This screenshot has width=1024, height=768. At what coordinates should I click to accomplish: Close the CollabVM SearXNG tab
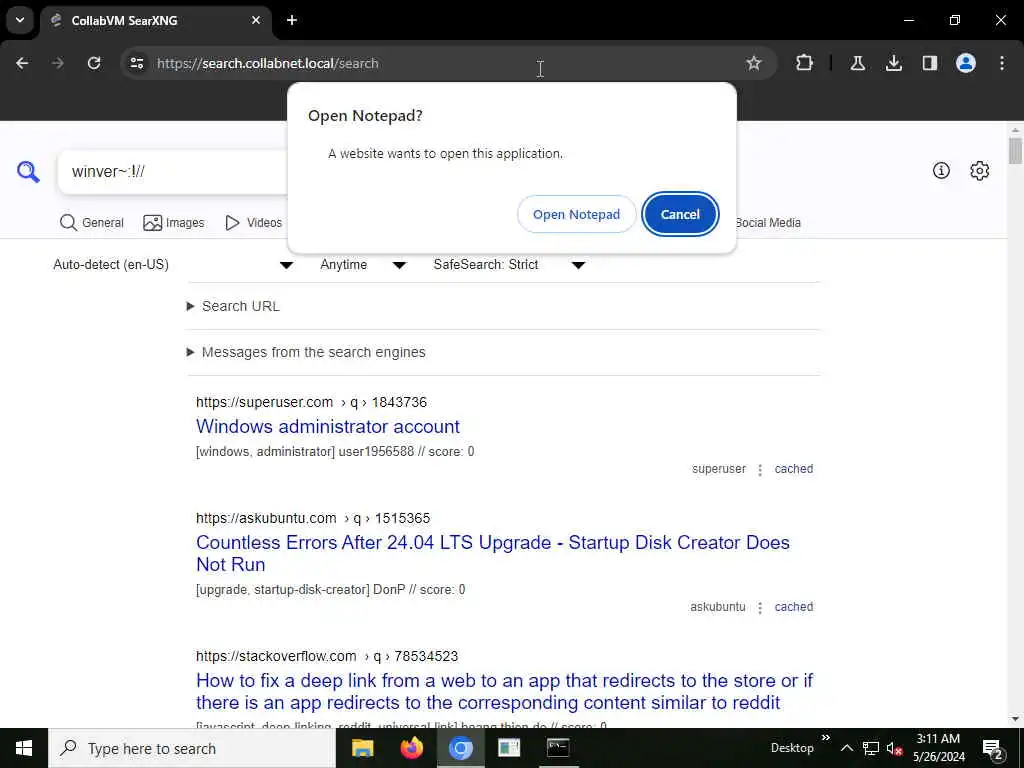click(x=256, y=20)
